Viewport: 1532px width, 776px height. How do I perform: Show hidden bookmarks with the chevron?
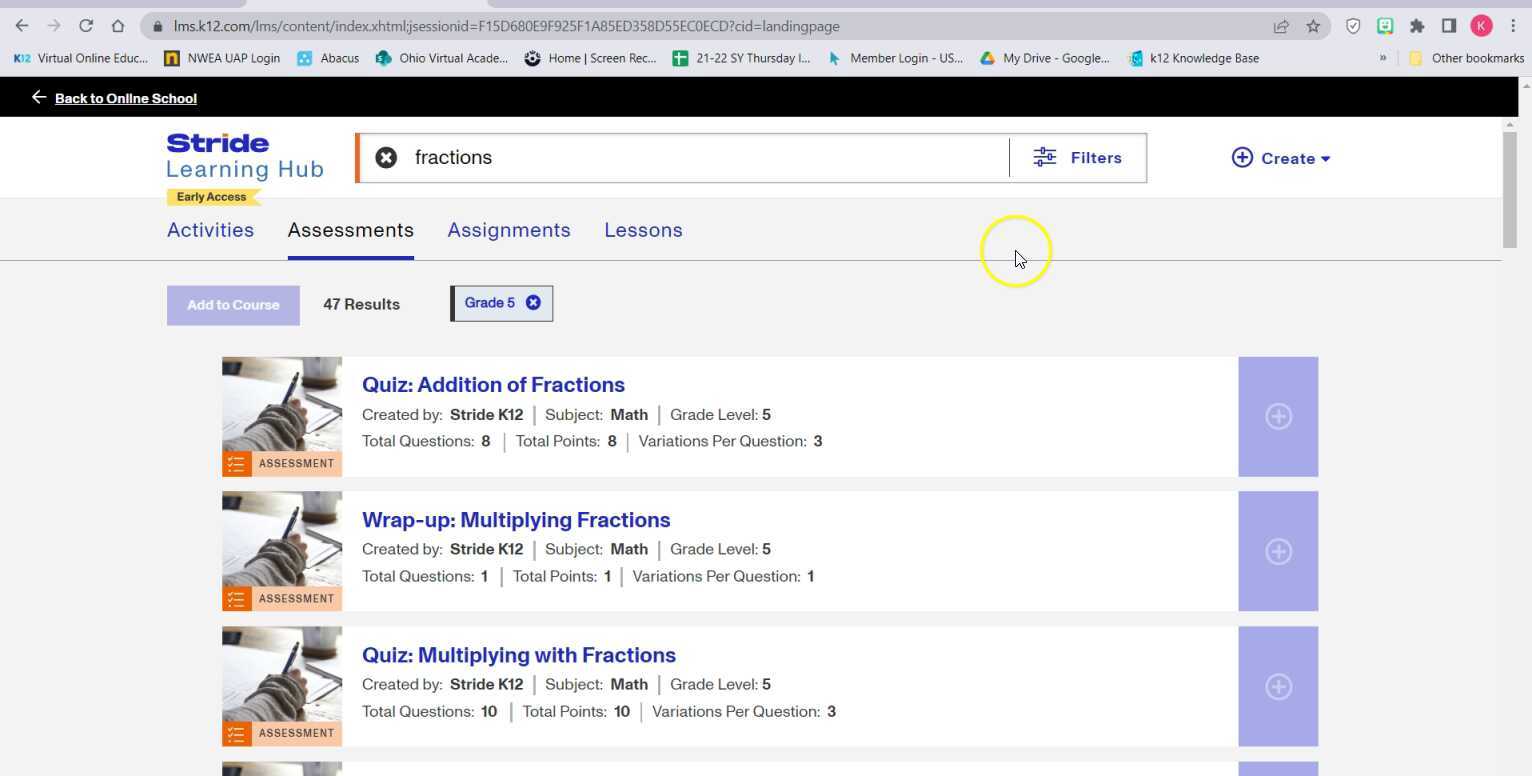click(1383, 58)
